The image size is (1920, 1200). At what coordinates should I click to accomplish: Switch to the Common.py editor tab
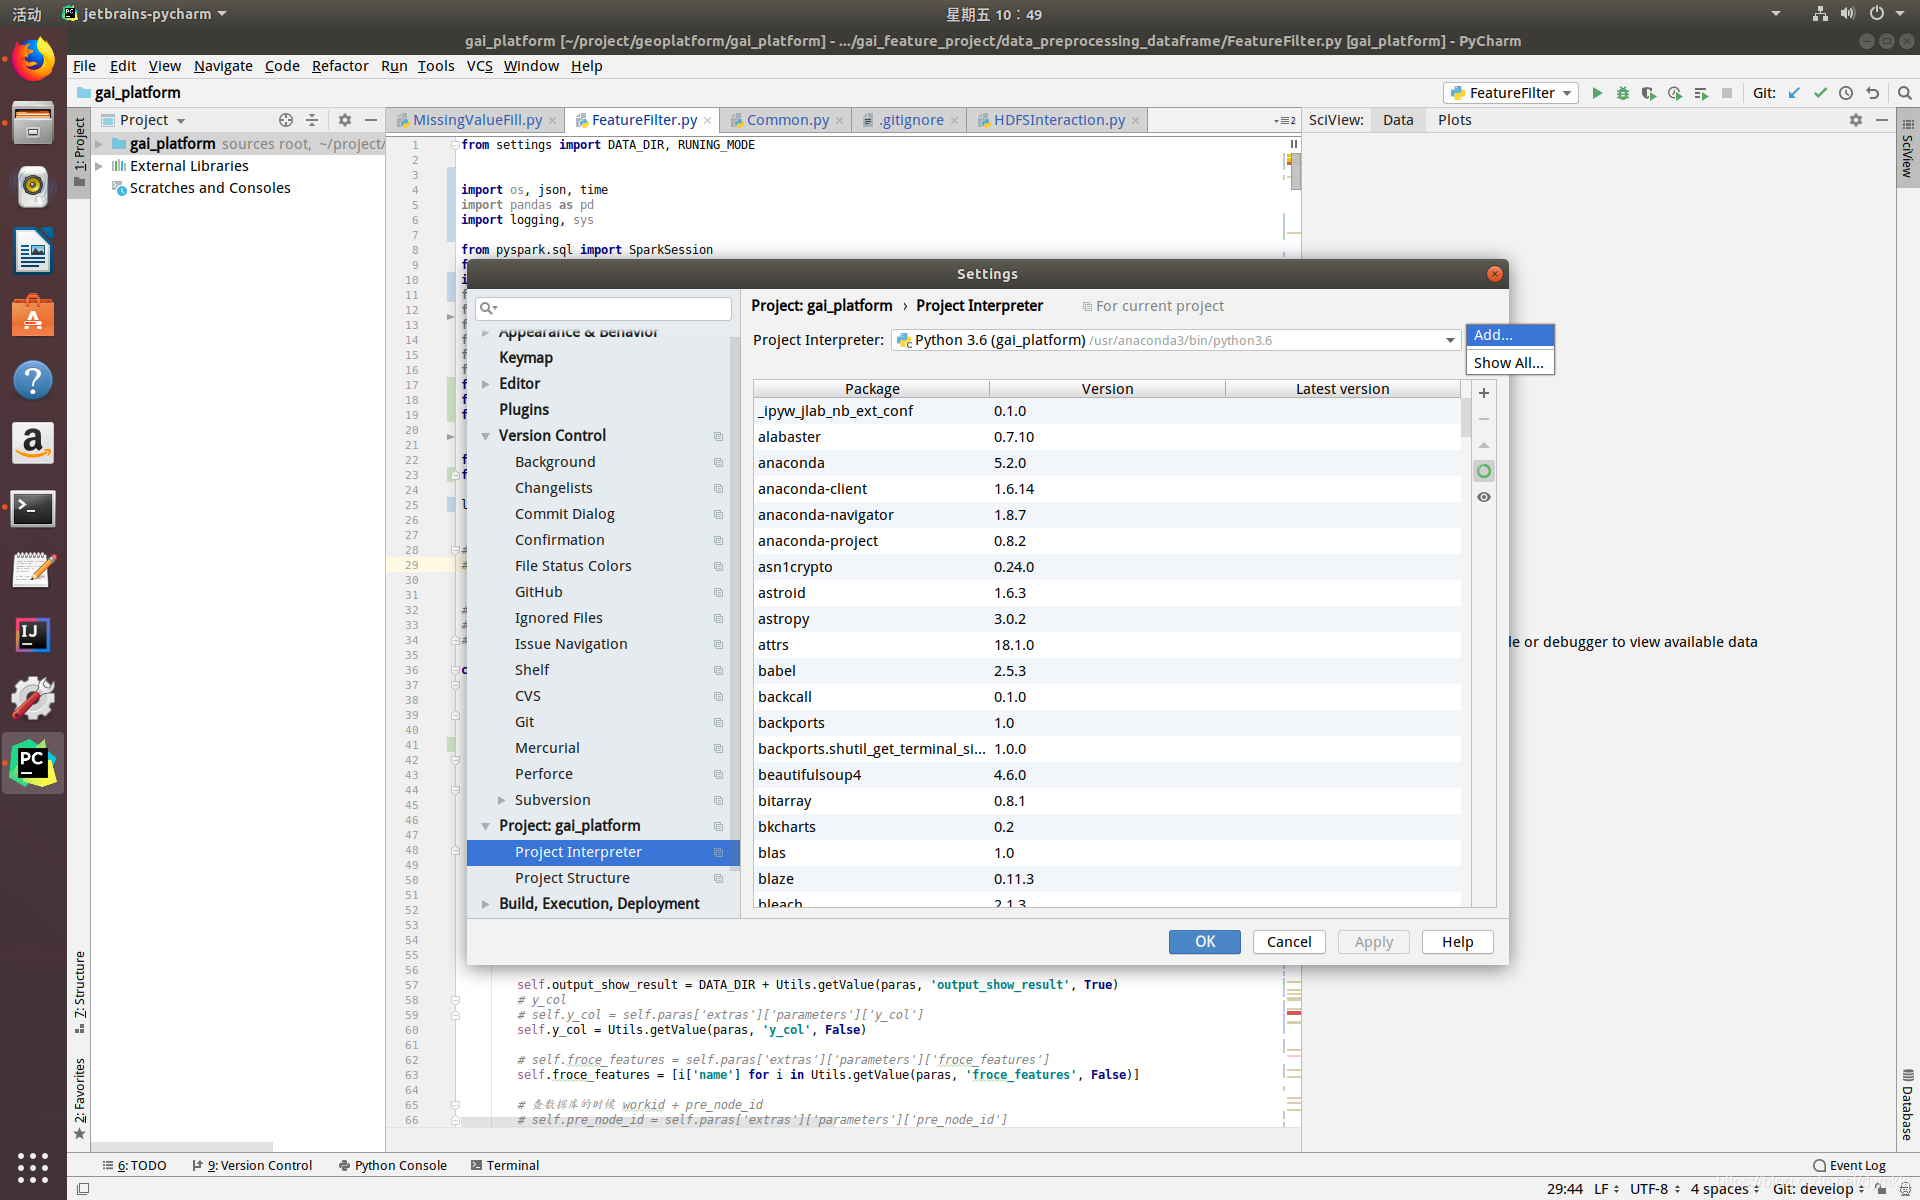(x=787, y=120)
